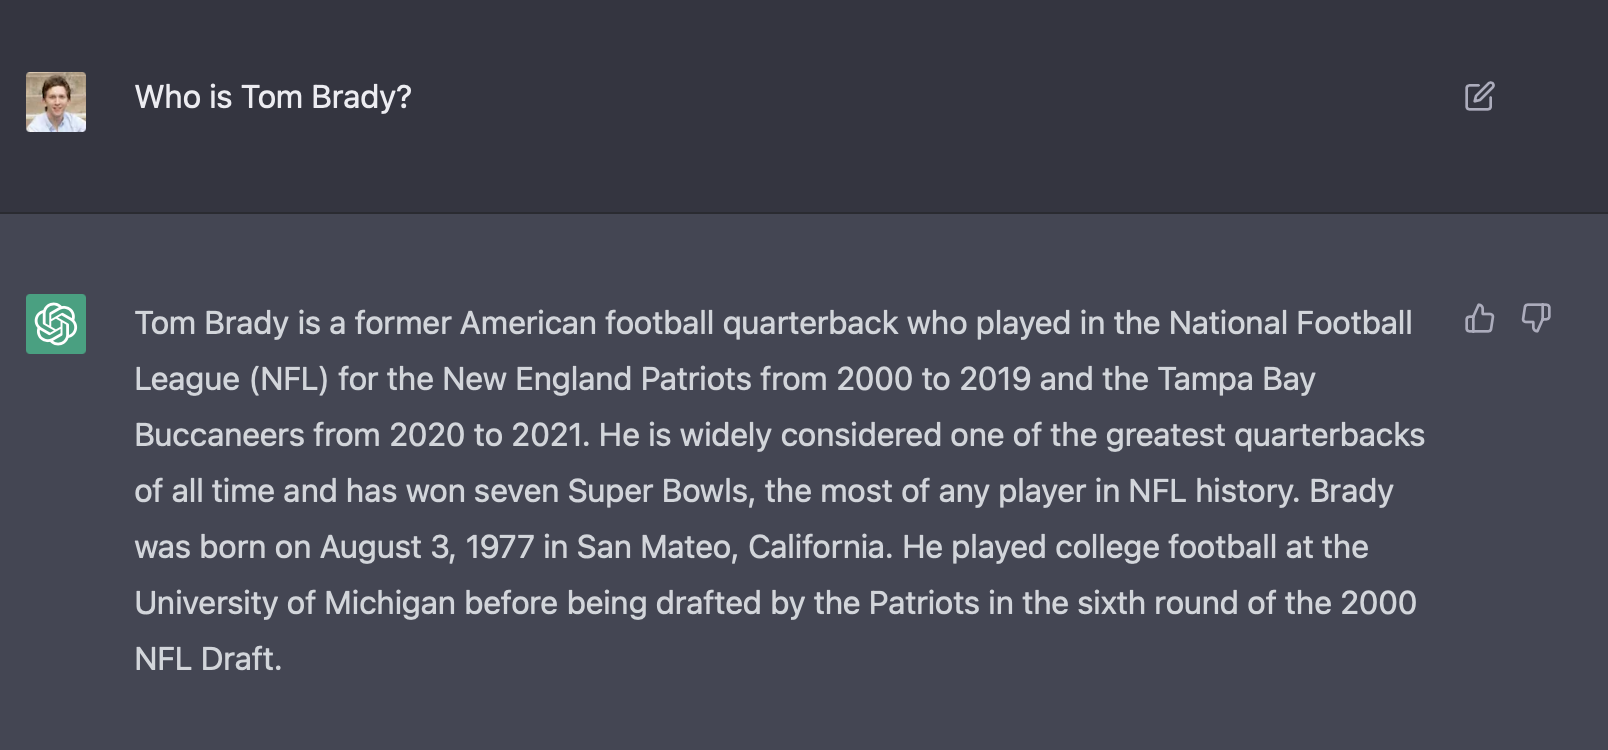The width and height of the screenshot is (1608, 750).
Task: Click the "Who is Tom Brady?" prompt text
Action: pyautogui.click(x=273, y=97)
